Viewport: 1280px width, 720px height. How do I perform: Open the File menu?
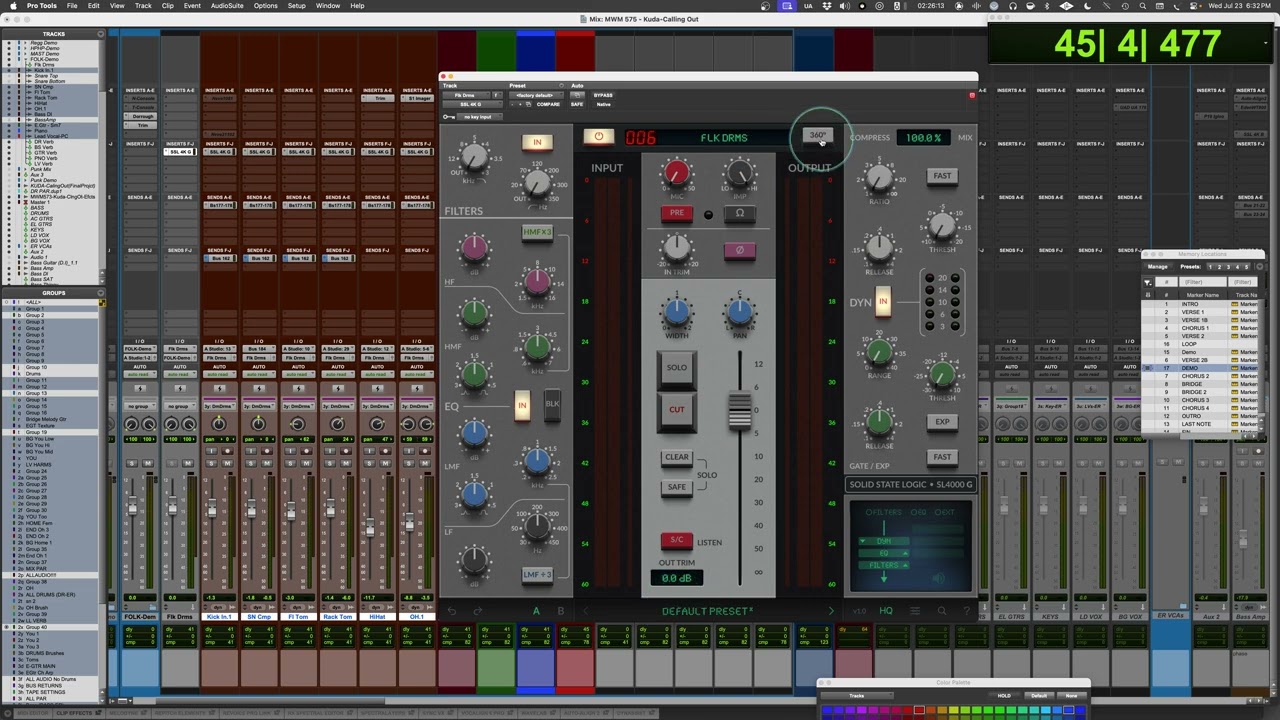point(72,6)
